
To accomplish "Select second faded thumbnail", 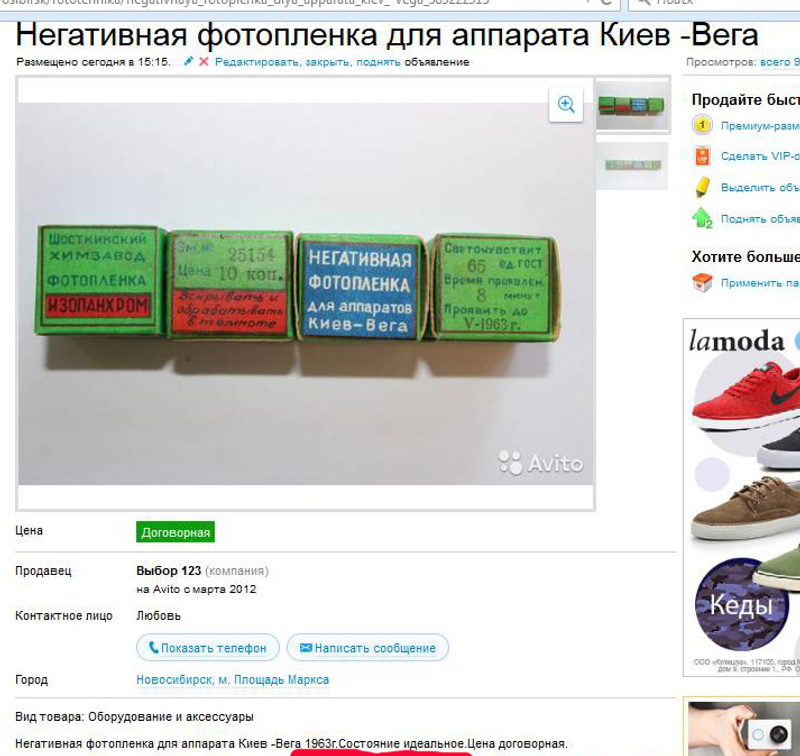I will pyautogui.click(x=632, y=165).
